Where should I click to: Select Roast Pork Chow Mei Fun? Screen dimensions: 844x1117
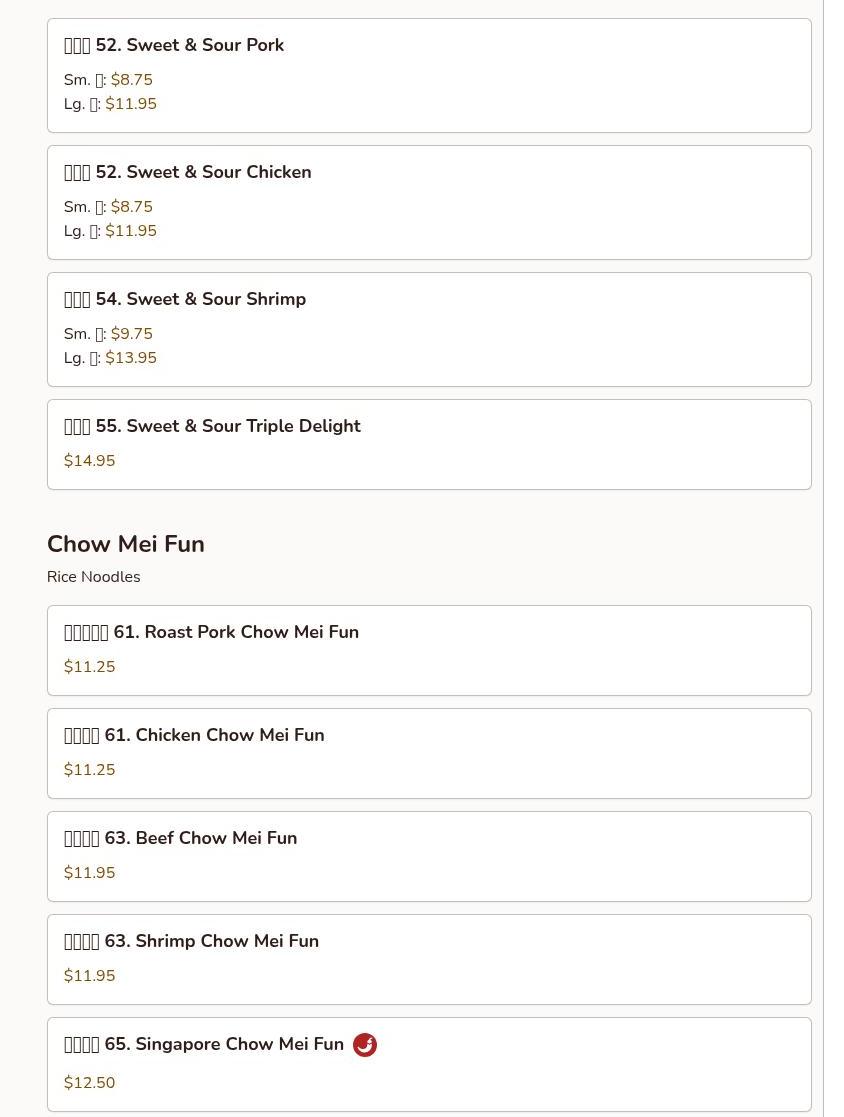coord(429,650)
